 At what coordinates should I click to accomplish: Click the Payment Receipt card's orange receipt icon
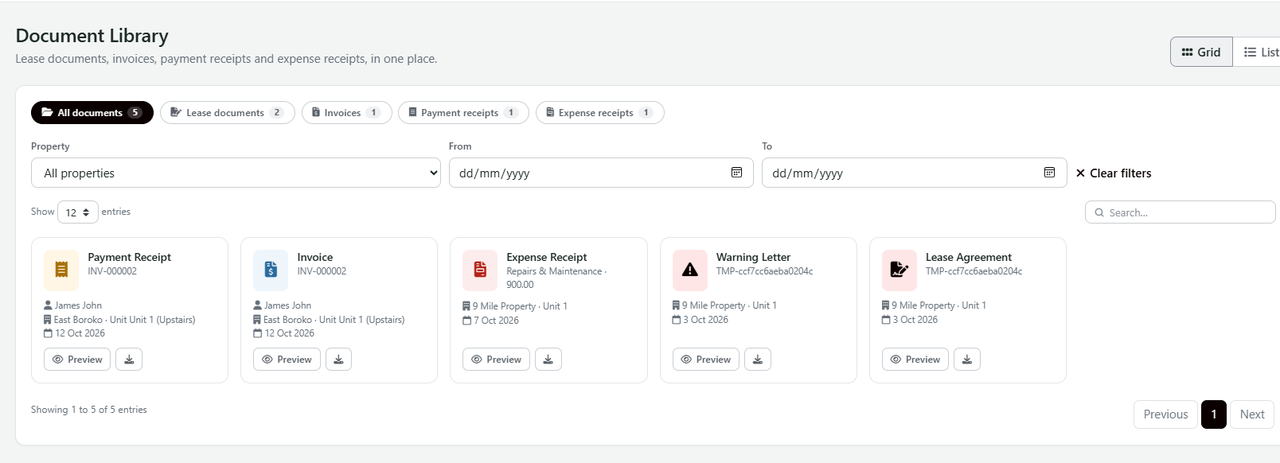click(x=62, y=270)
